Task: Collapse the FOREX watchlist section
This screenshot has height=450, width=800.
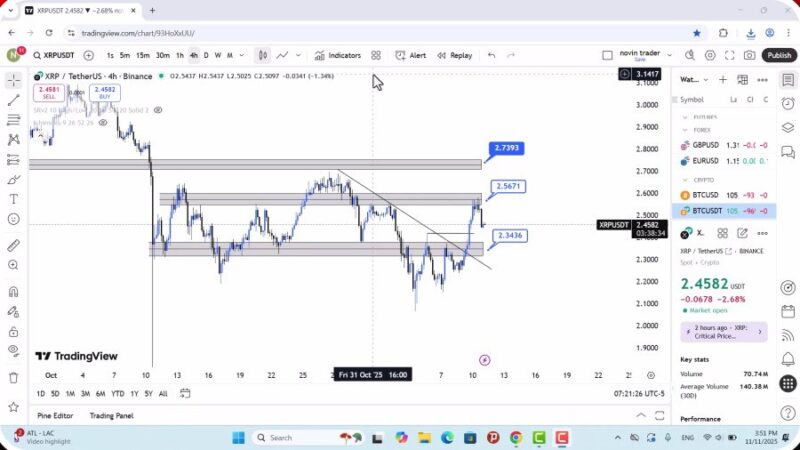Action: coord(685,129)
